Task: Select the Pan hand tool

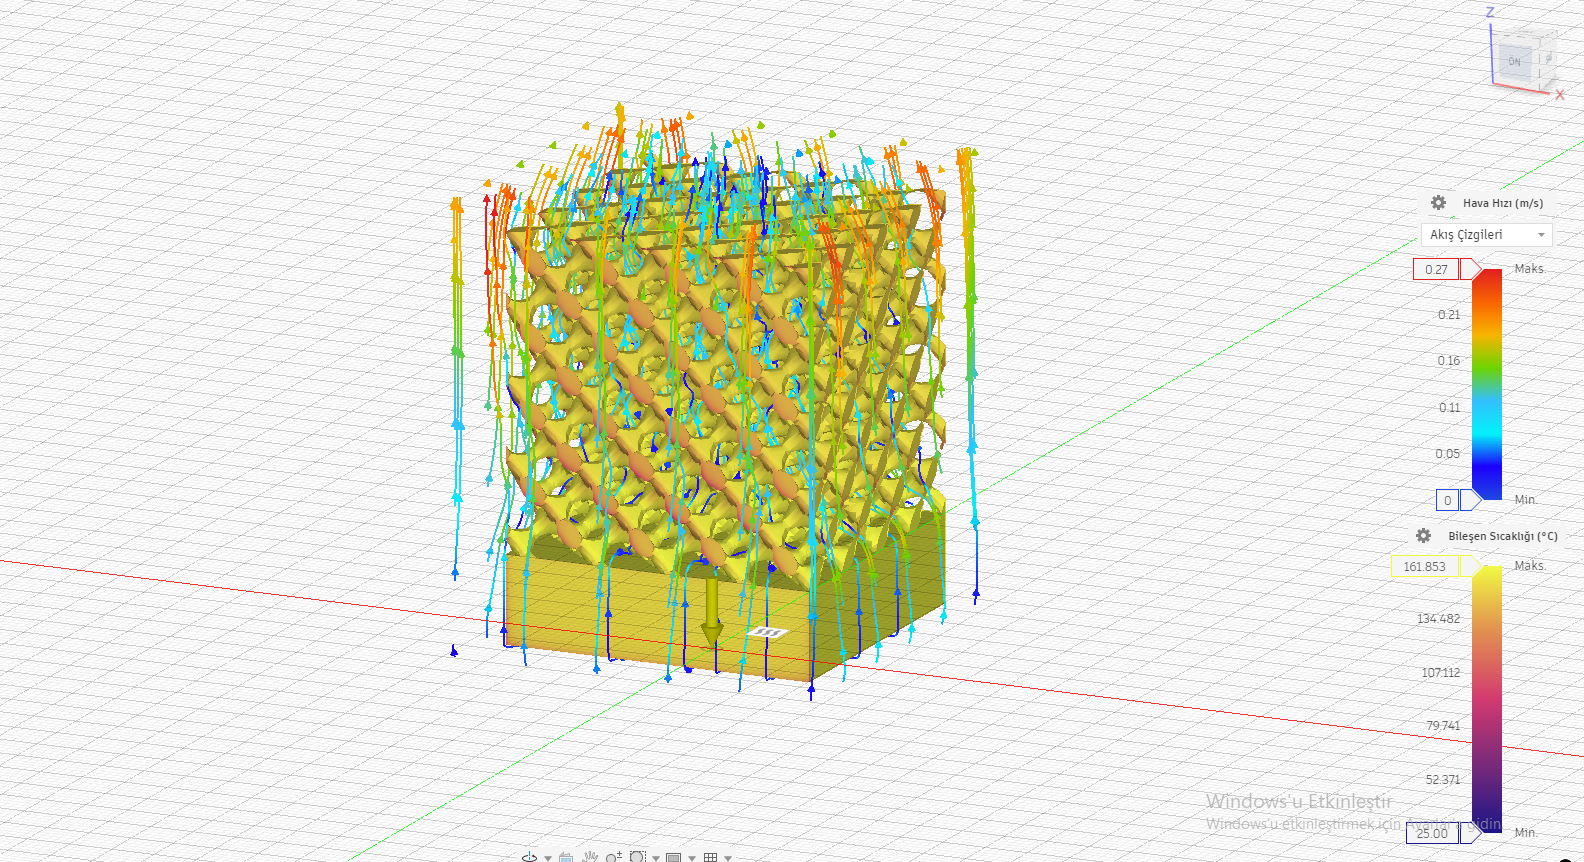Action: pyautogui.click(x=590, y=857)
